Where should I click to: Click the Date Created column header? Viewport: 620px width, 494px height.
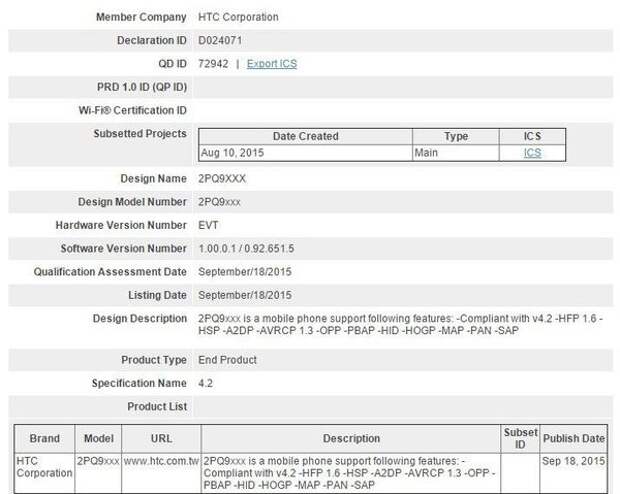(x=305, y=136)
